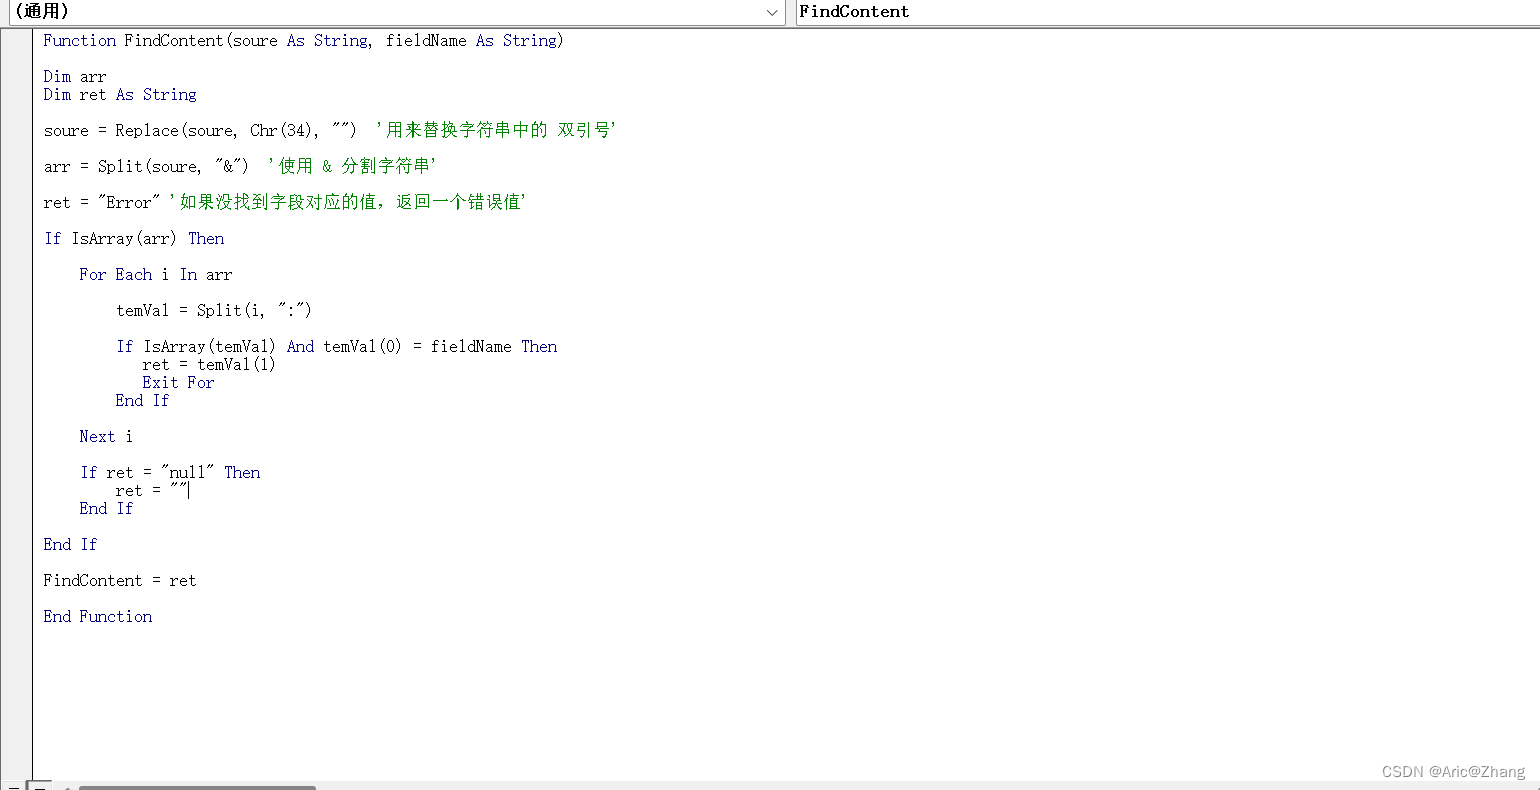Place cursor in the Function FindContent declaration line

click(x=303, y=40)
